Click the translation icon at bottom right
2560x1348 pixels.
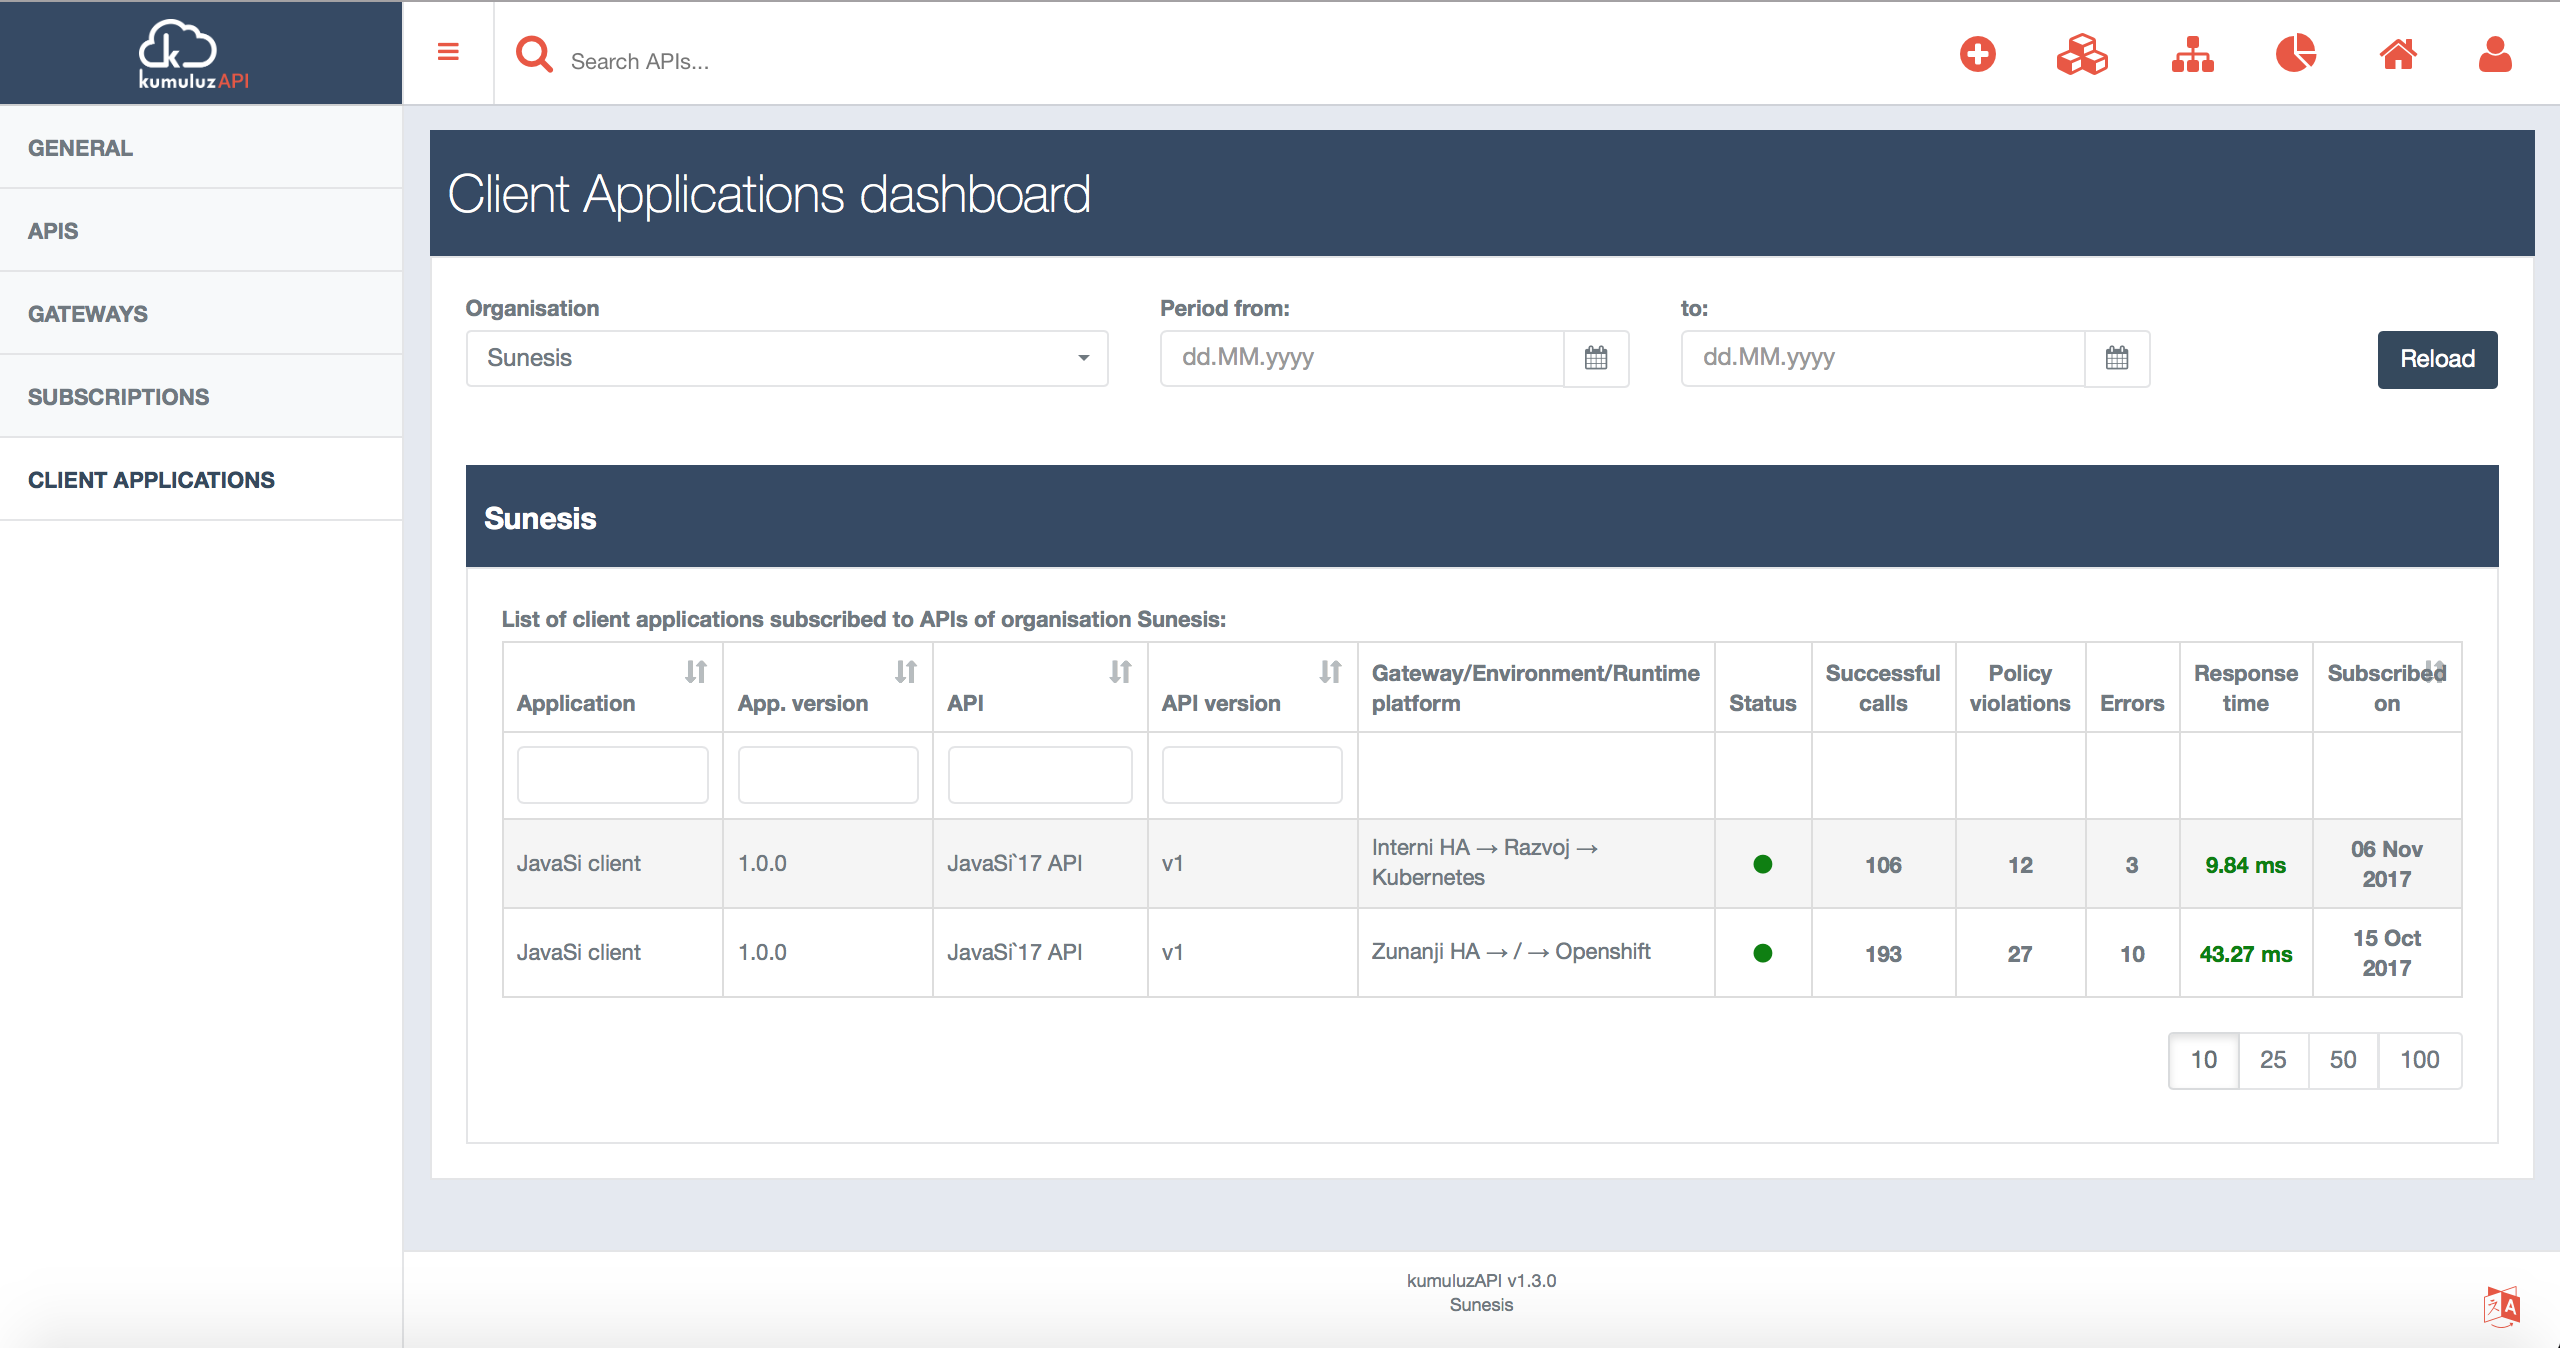point(2504,1305)
